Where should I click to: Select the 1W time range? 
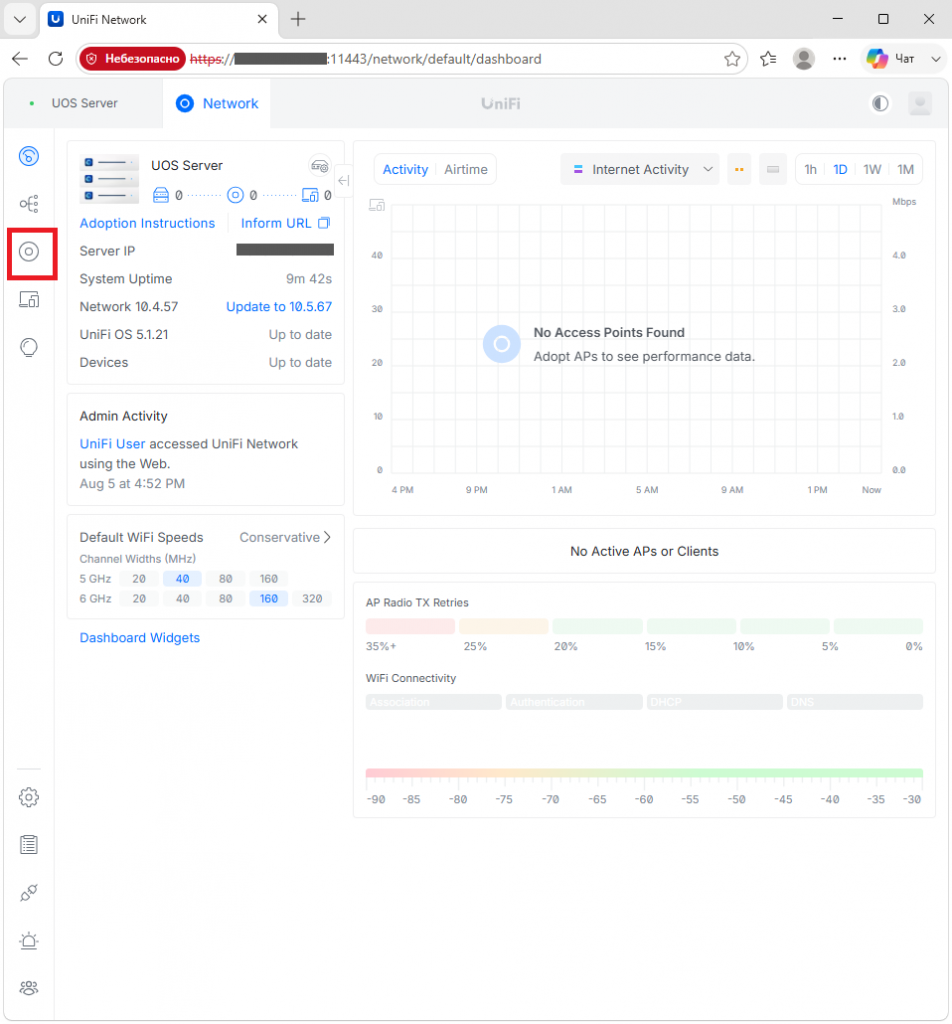[x=872, y=169]
